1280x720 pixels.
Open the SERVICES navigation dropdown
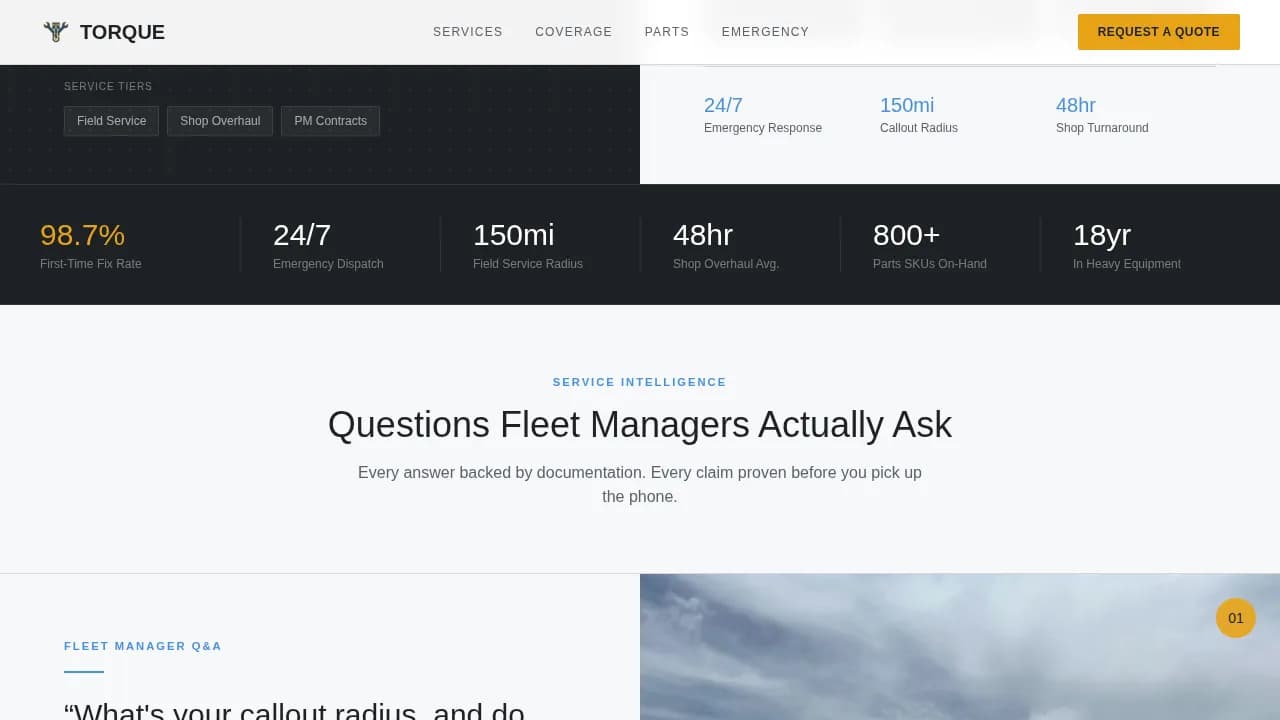[x=467, y=31]
